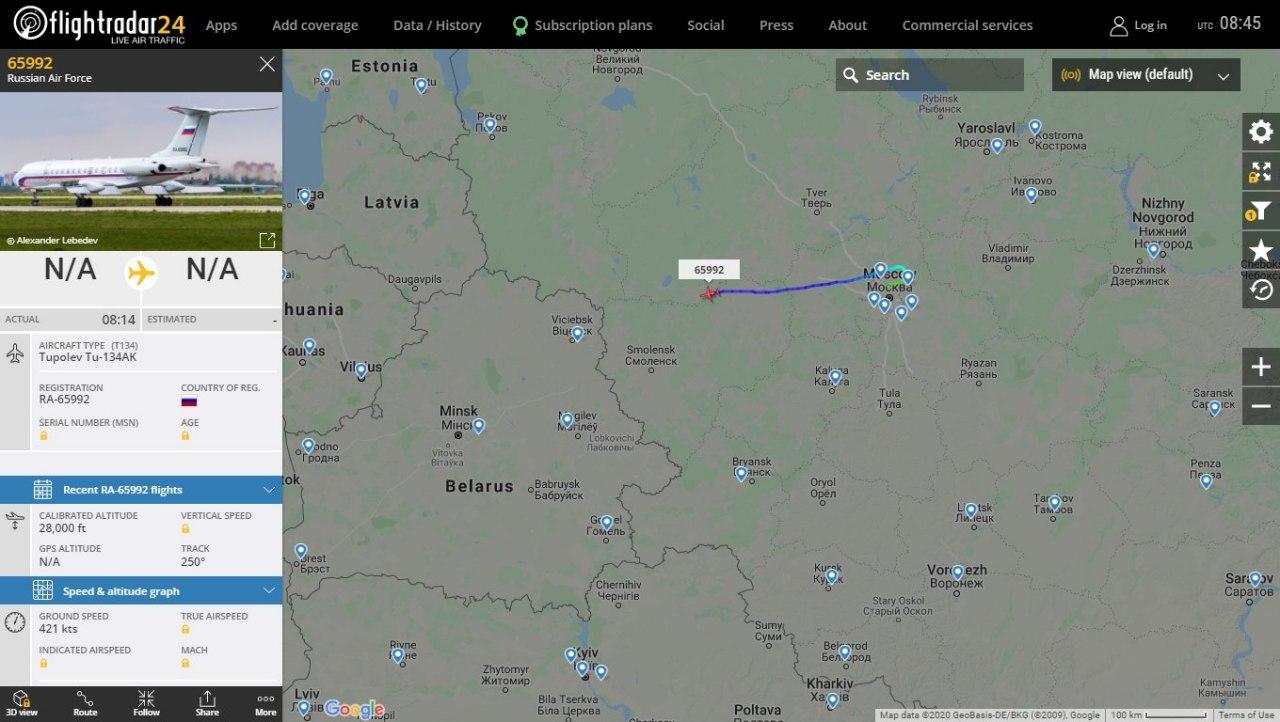Expand Speed & altitude graph section

(141, 591)
